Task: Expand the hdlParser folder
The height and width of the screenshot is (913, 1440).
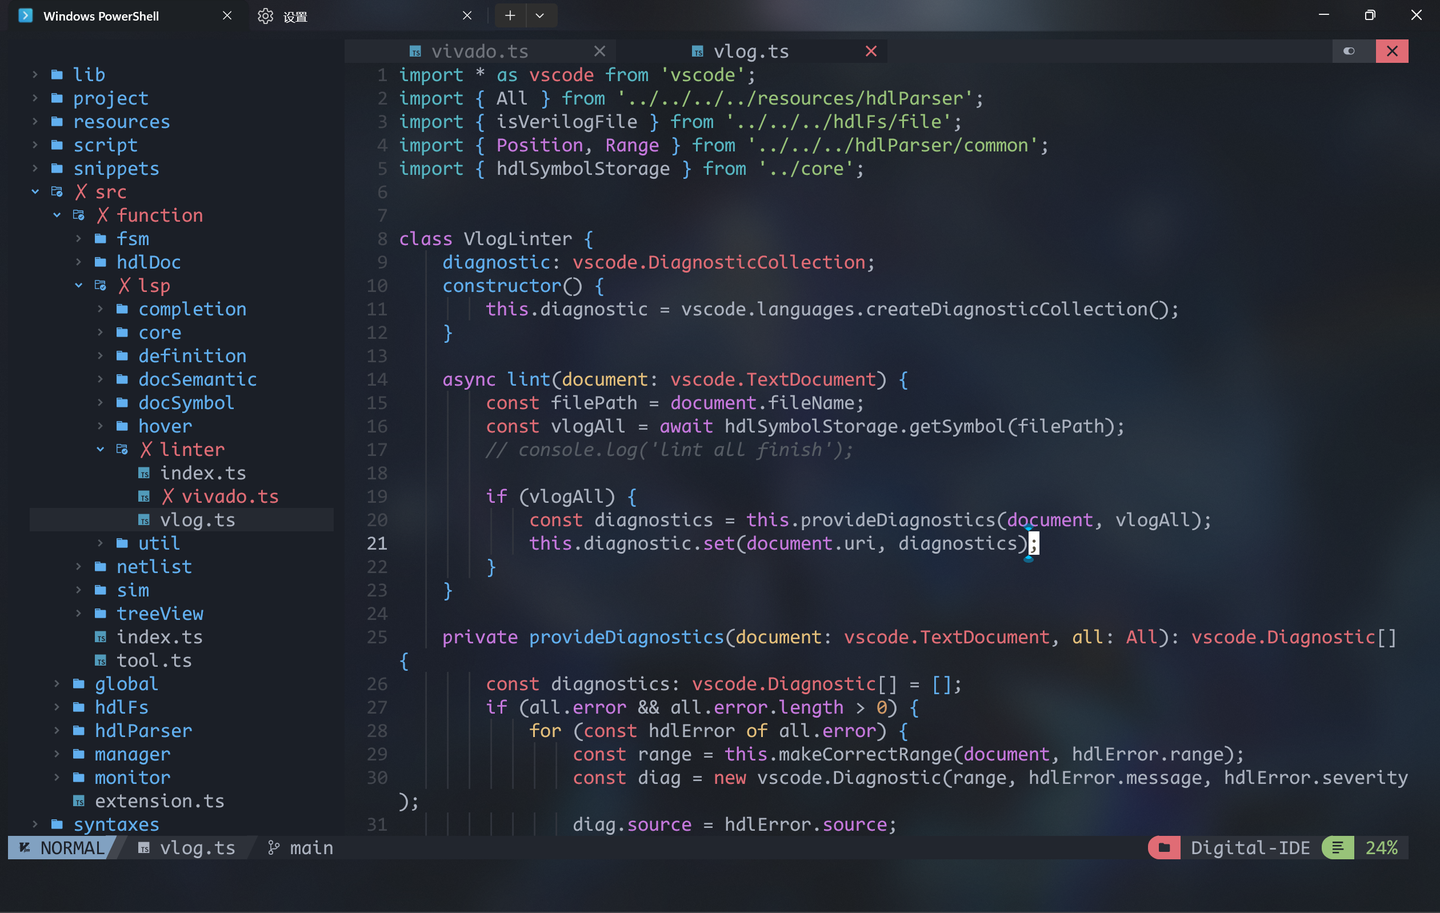Action: [x=57, y=730]
